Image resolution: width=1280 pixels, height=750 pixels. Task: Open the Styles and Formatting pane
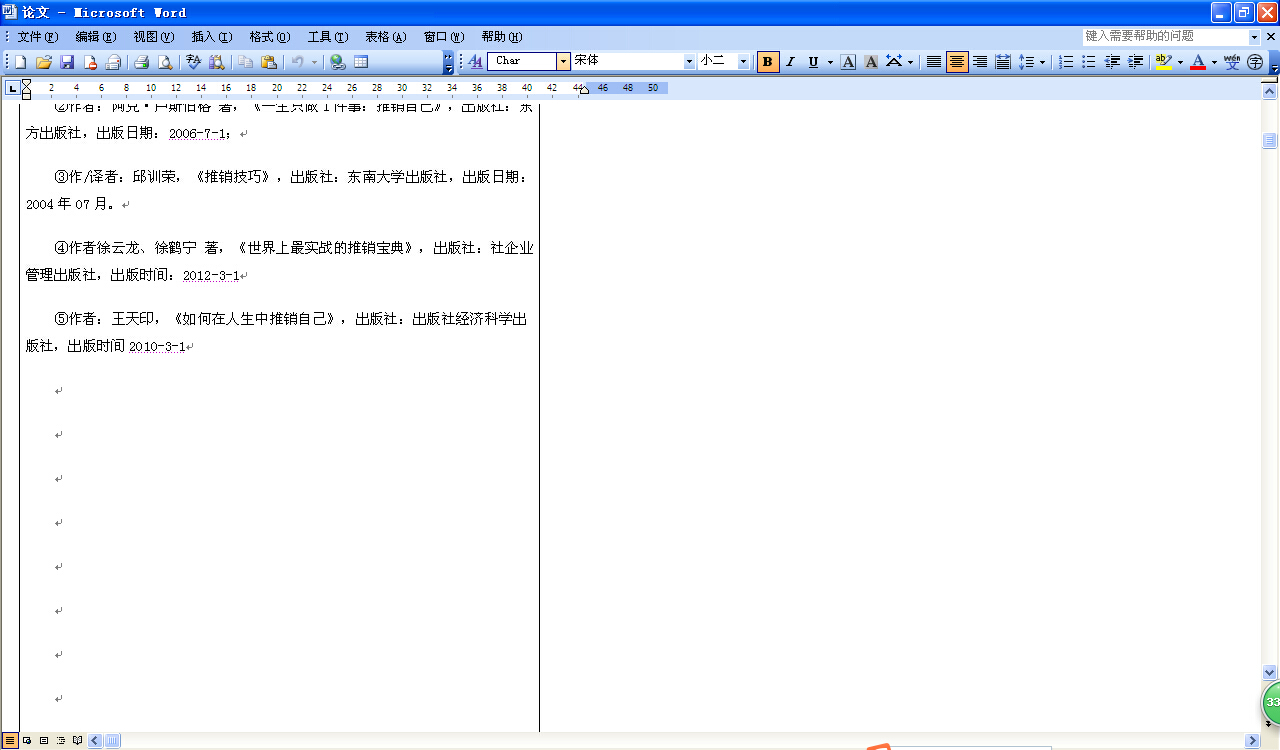pyautogui.click(x=476, y=62)
